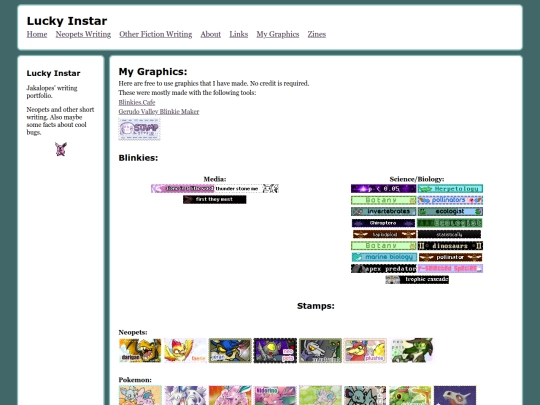This screenshot has width=540, height=405.
Task: Go to Neopets Writing page
Action: pos(83,34)
